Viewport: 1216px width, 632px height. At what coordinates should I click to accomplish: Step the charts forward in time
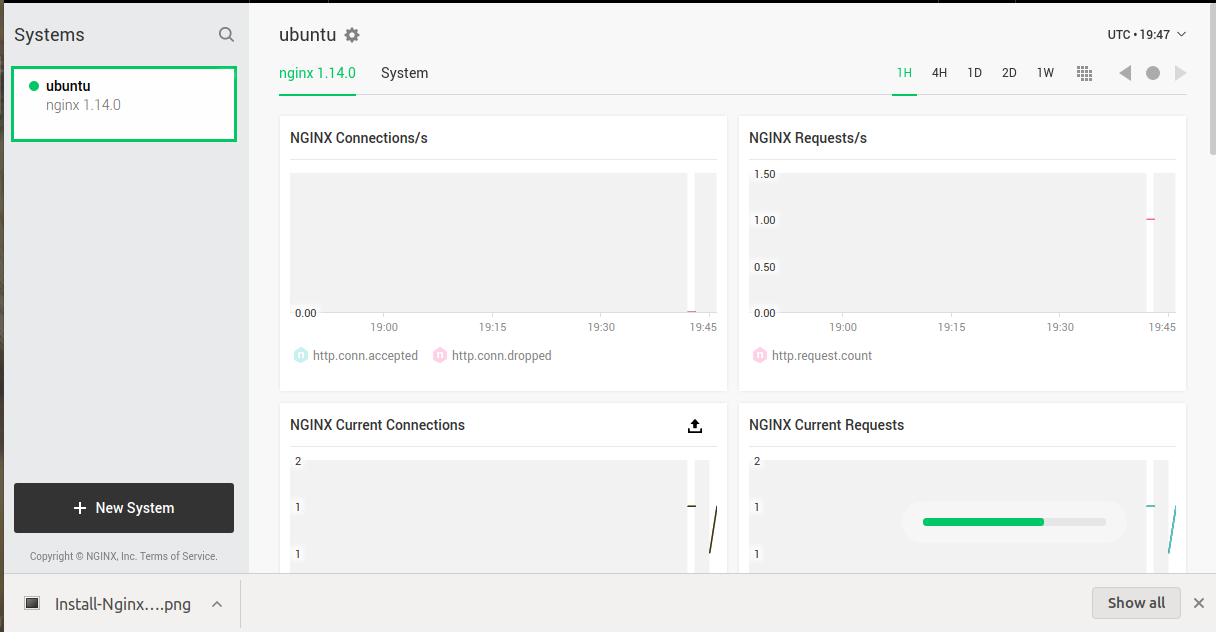click(1181, 72)
